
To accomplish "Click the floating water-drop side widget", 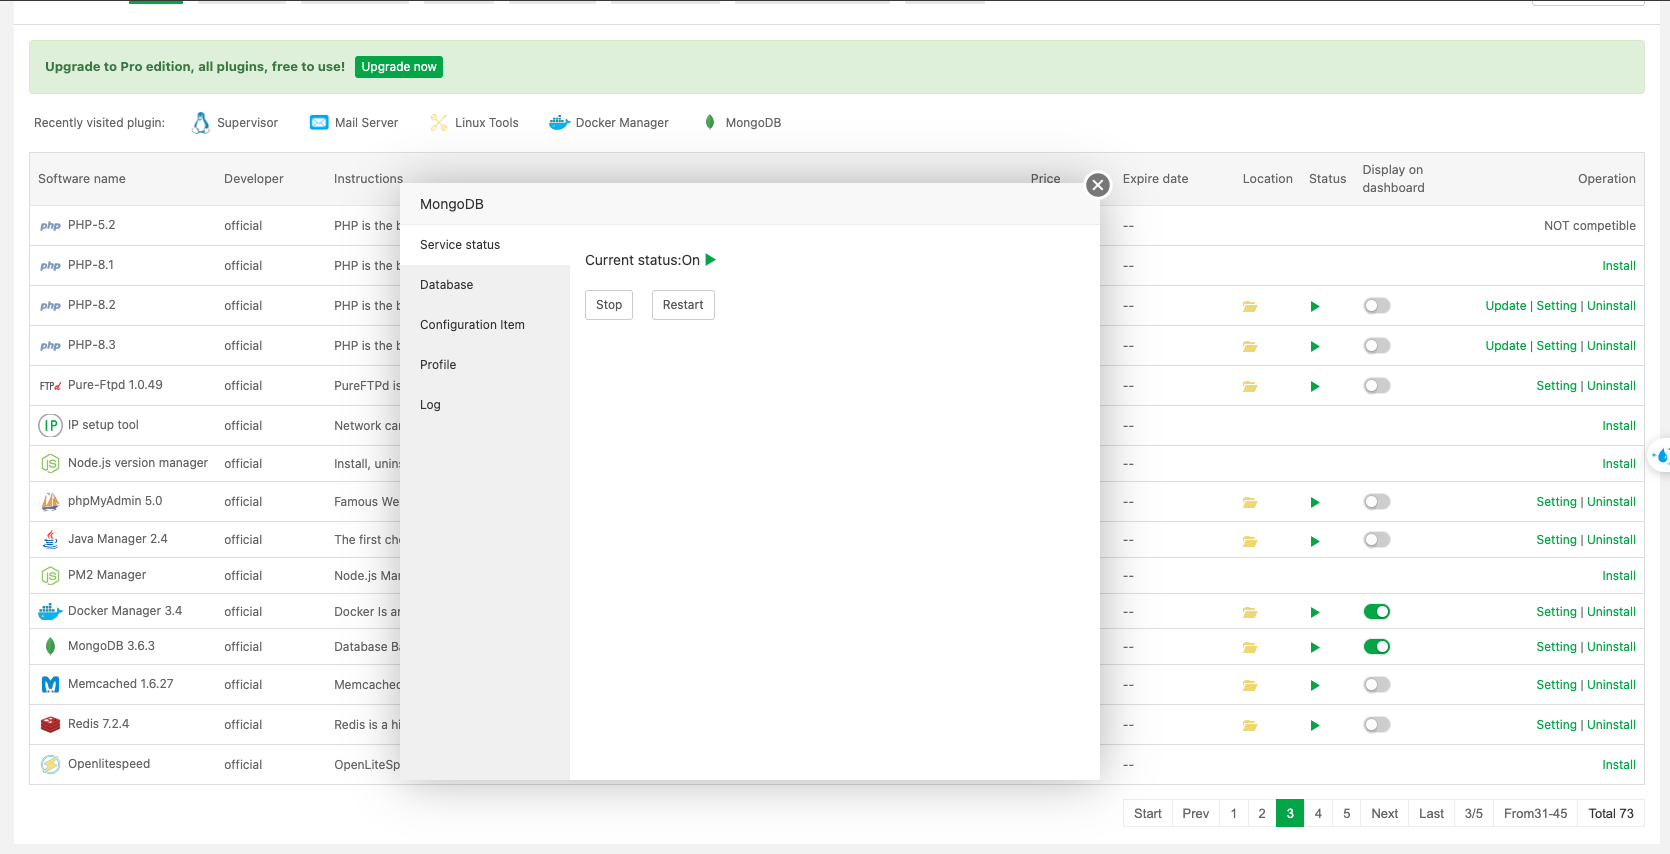I will pyautogui.click(x=1660, y=456).
